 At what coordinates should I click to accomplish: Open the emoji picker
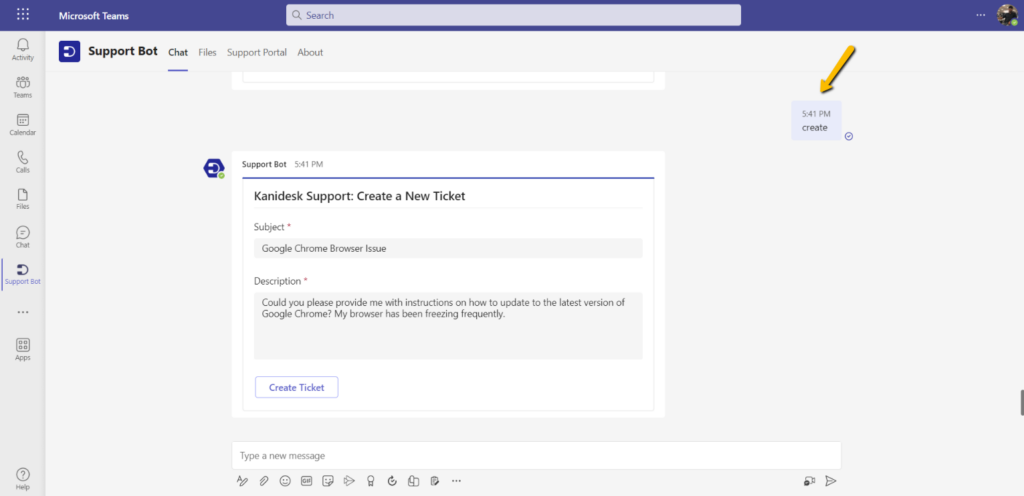285,481
